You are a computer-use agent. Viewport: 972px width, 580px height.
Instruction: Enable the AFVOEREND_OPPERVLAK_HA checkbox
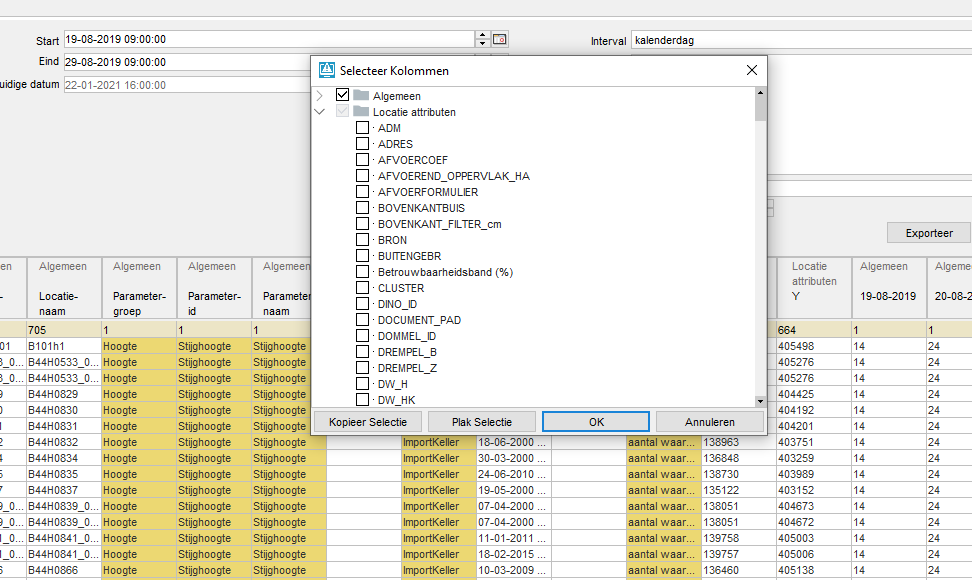point(363,176)
